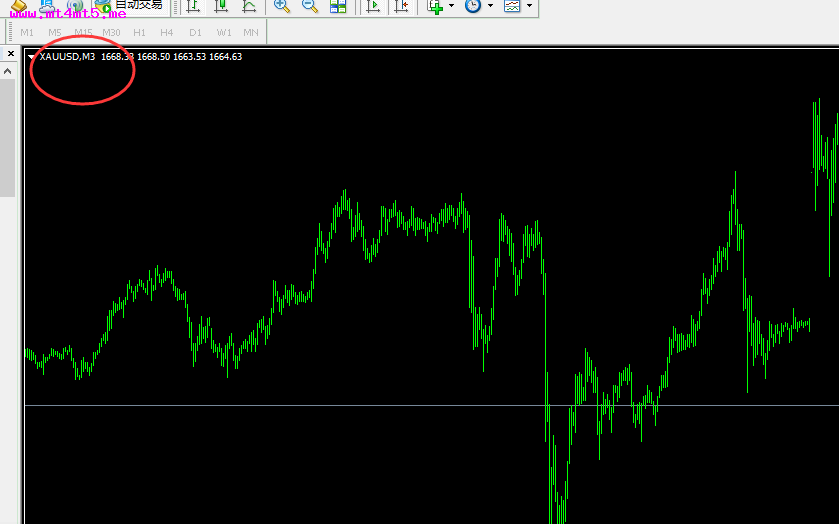Toggle chart shift from right edge
The width and height of the screenshot is (839, 524).
(401, 6)
